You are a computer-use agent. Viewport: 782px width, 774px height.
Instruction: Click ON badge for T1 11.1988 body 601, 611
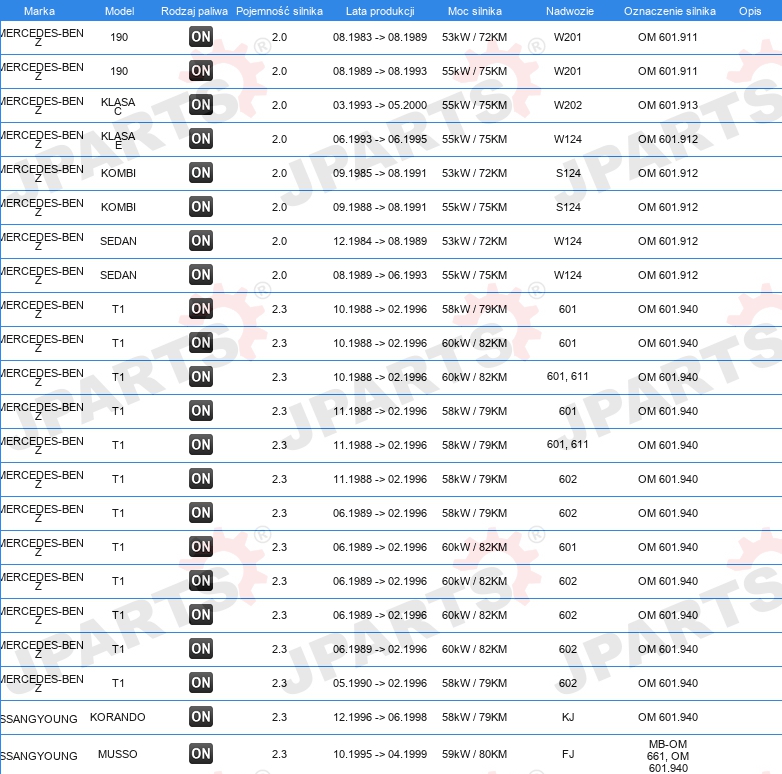pyautogui.click(x=201, y=445)
